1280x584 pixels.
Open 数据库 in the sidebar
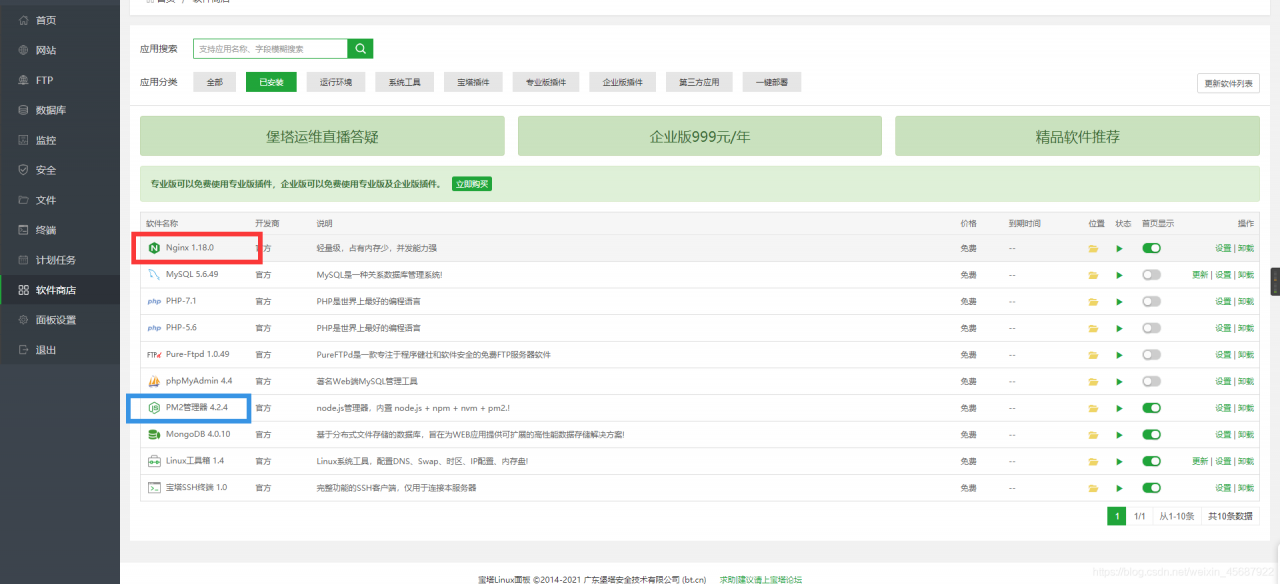pos(60,110)
